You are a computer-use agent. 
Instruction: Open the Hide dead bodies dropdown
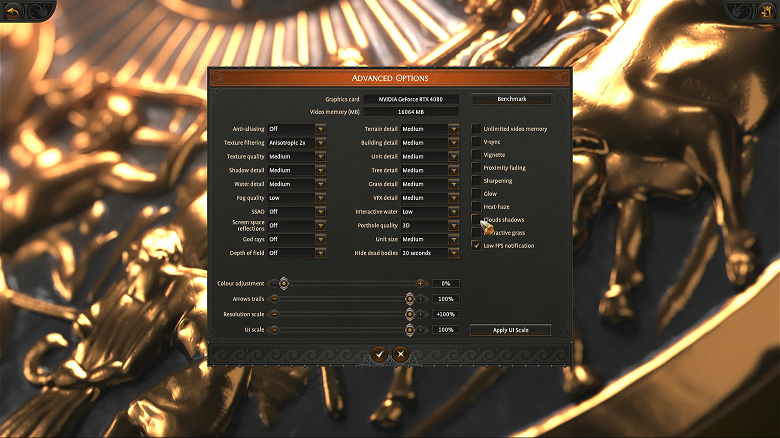coord(429,253)
